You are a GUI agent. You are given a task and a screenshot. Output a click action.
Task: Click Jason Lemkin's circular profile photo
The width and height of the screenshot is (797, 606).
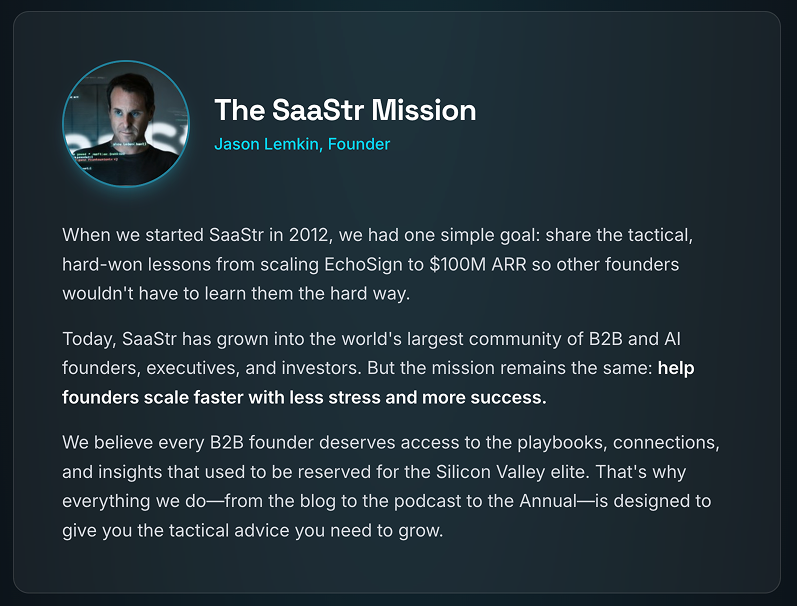[126, 123]
